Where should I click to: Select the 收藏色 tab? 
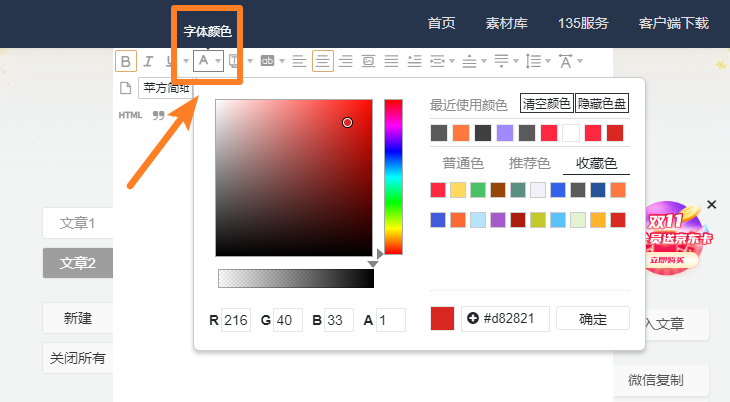point(596,163)
